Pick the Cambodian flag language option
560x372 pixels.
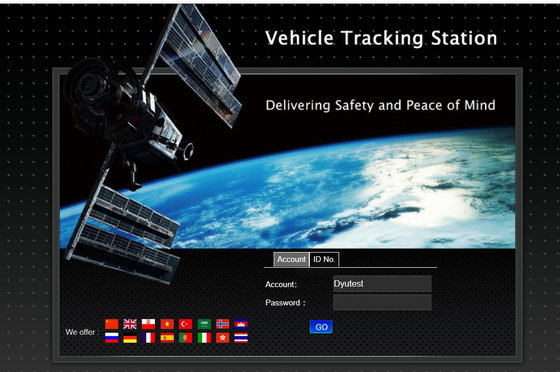point(241,324)
